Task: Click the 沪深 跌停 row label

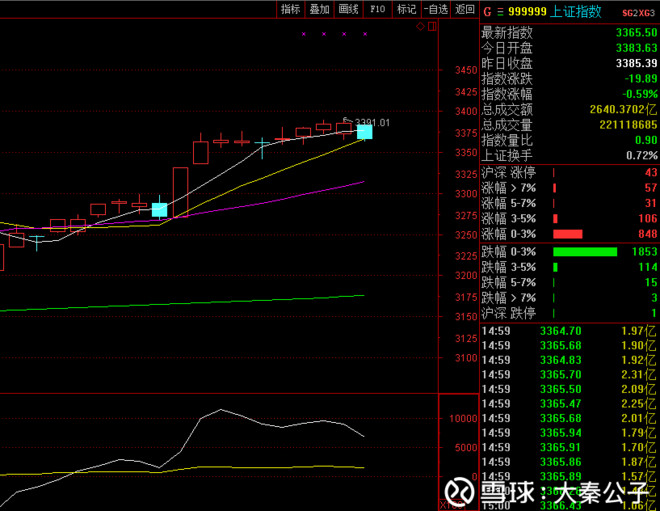Action: click(508, 313)
